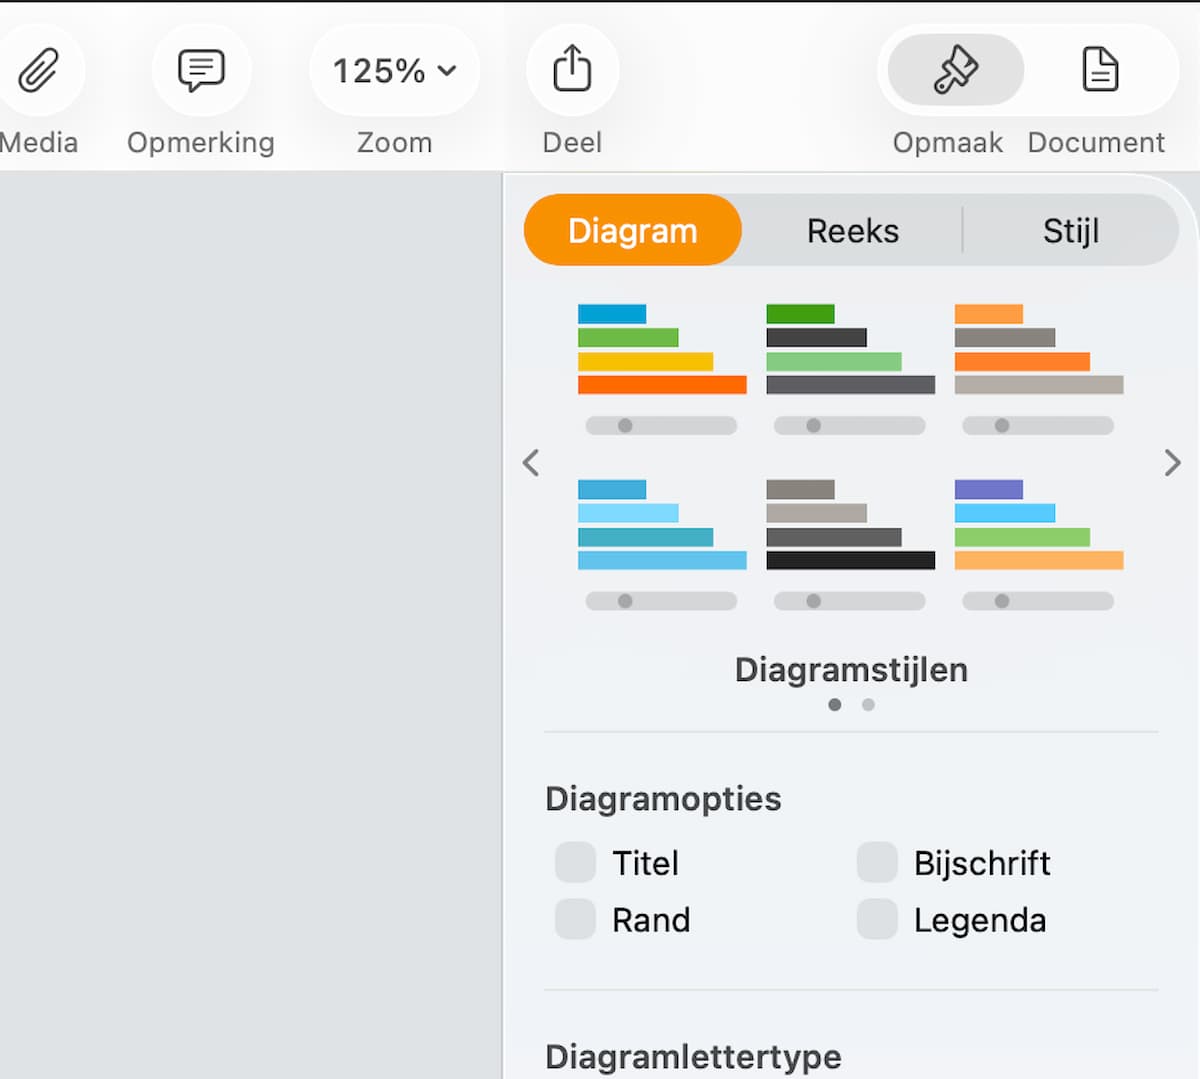Viewport: 1200px width, 1079px height.
Task: Show next diagram styles with right arrow
Action: click(x=1172, y=463)
